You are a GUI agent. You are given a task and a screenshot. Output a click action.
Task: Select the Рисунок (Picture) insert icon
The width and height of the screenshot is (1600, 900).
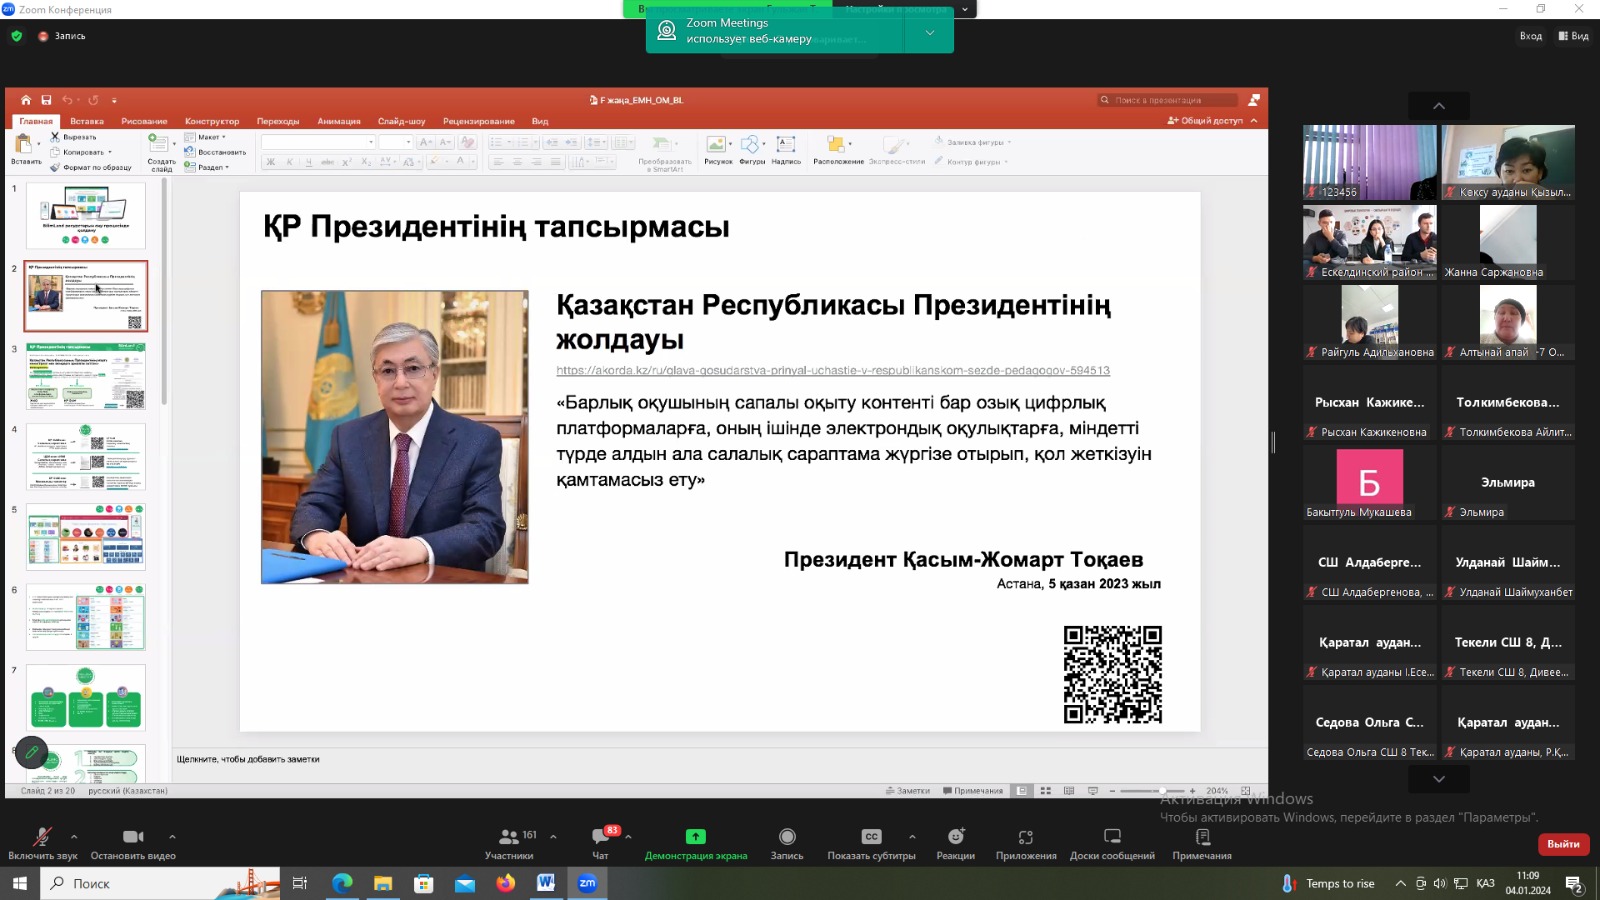pyautogui.click(x=718, y=145)
